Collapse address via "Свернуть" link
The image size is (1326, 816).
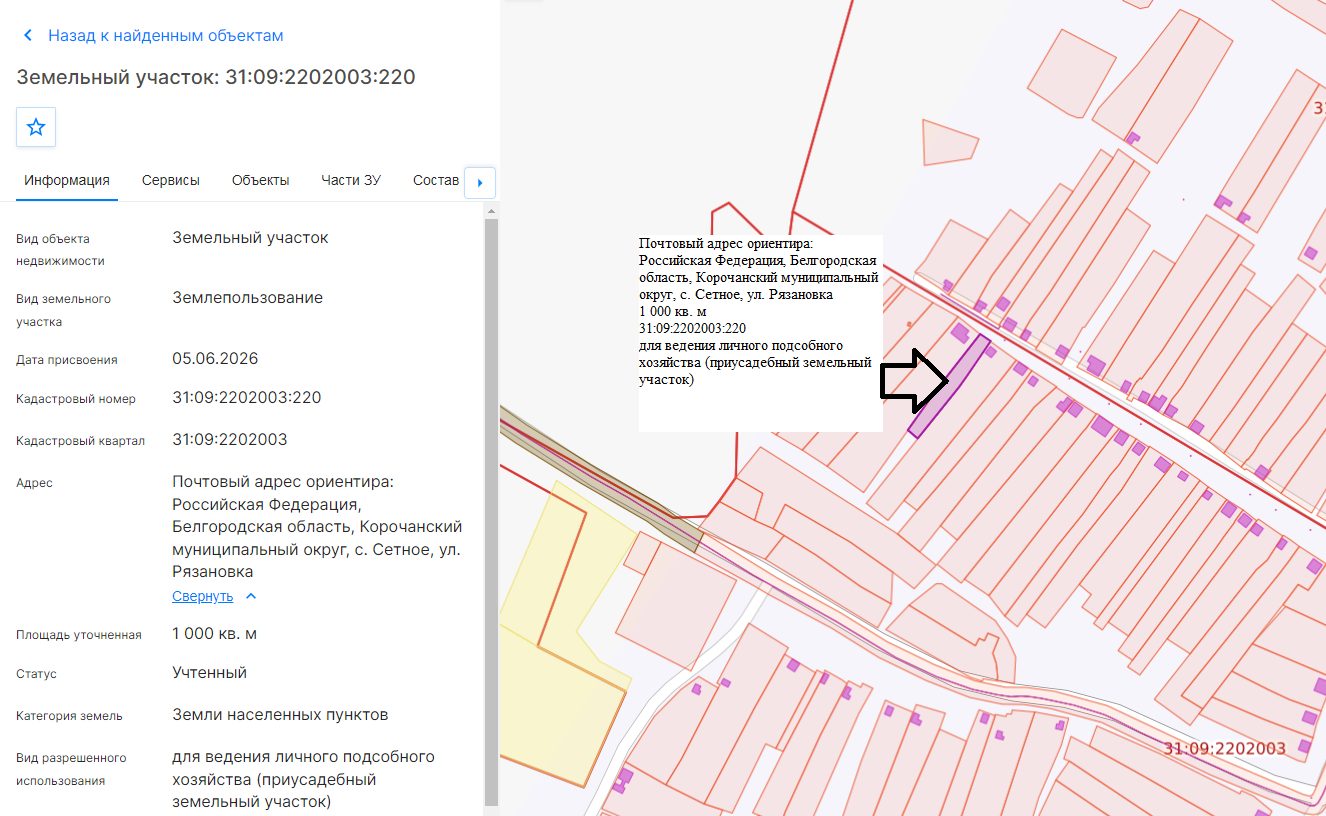coord(202,596)
